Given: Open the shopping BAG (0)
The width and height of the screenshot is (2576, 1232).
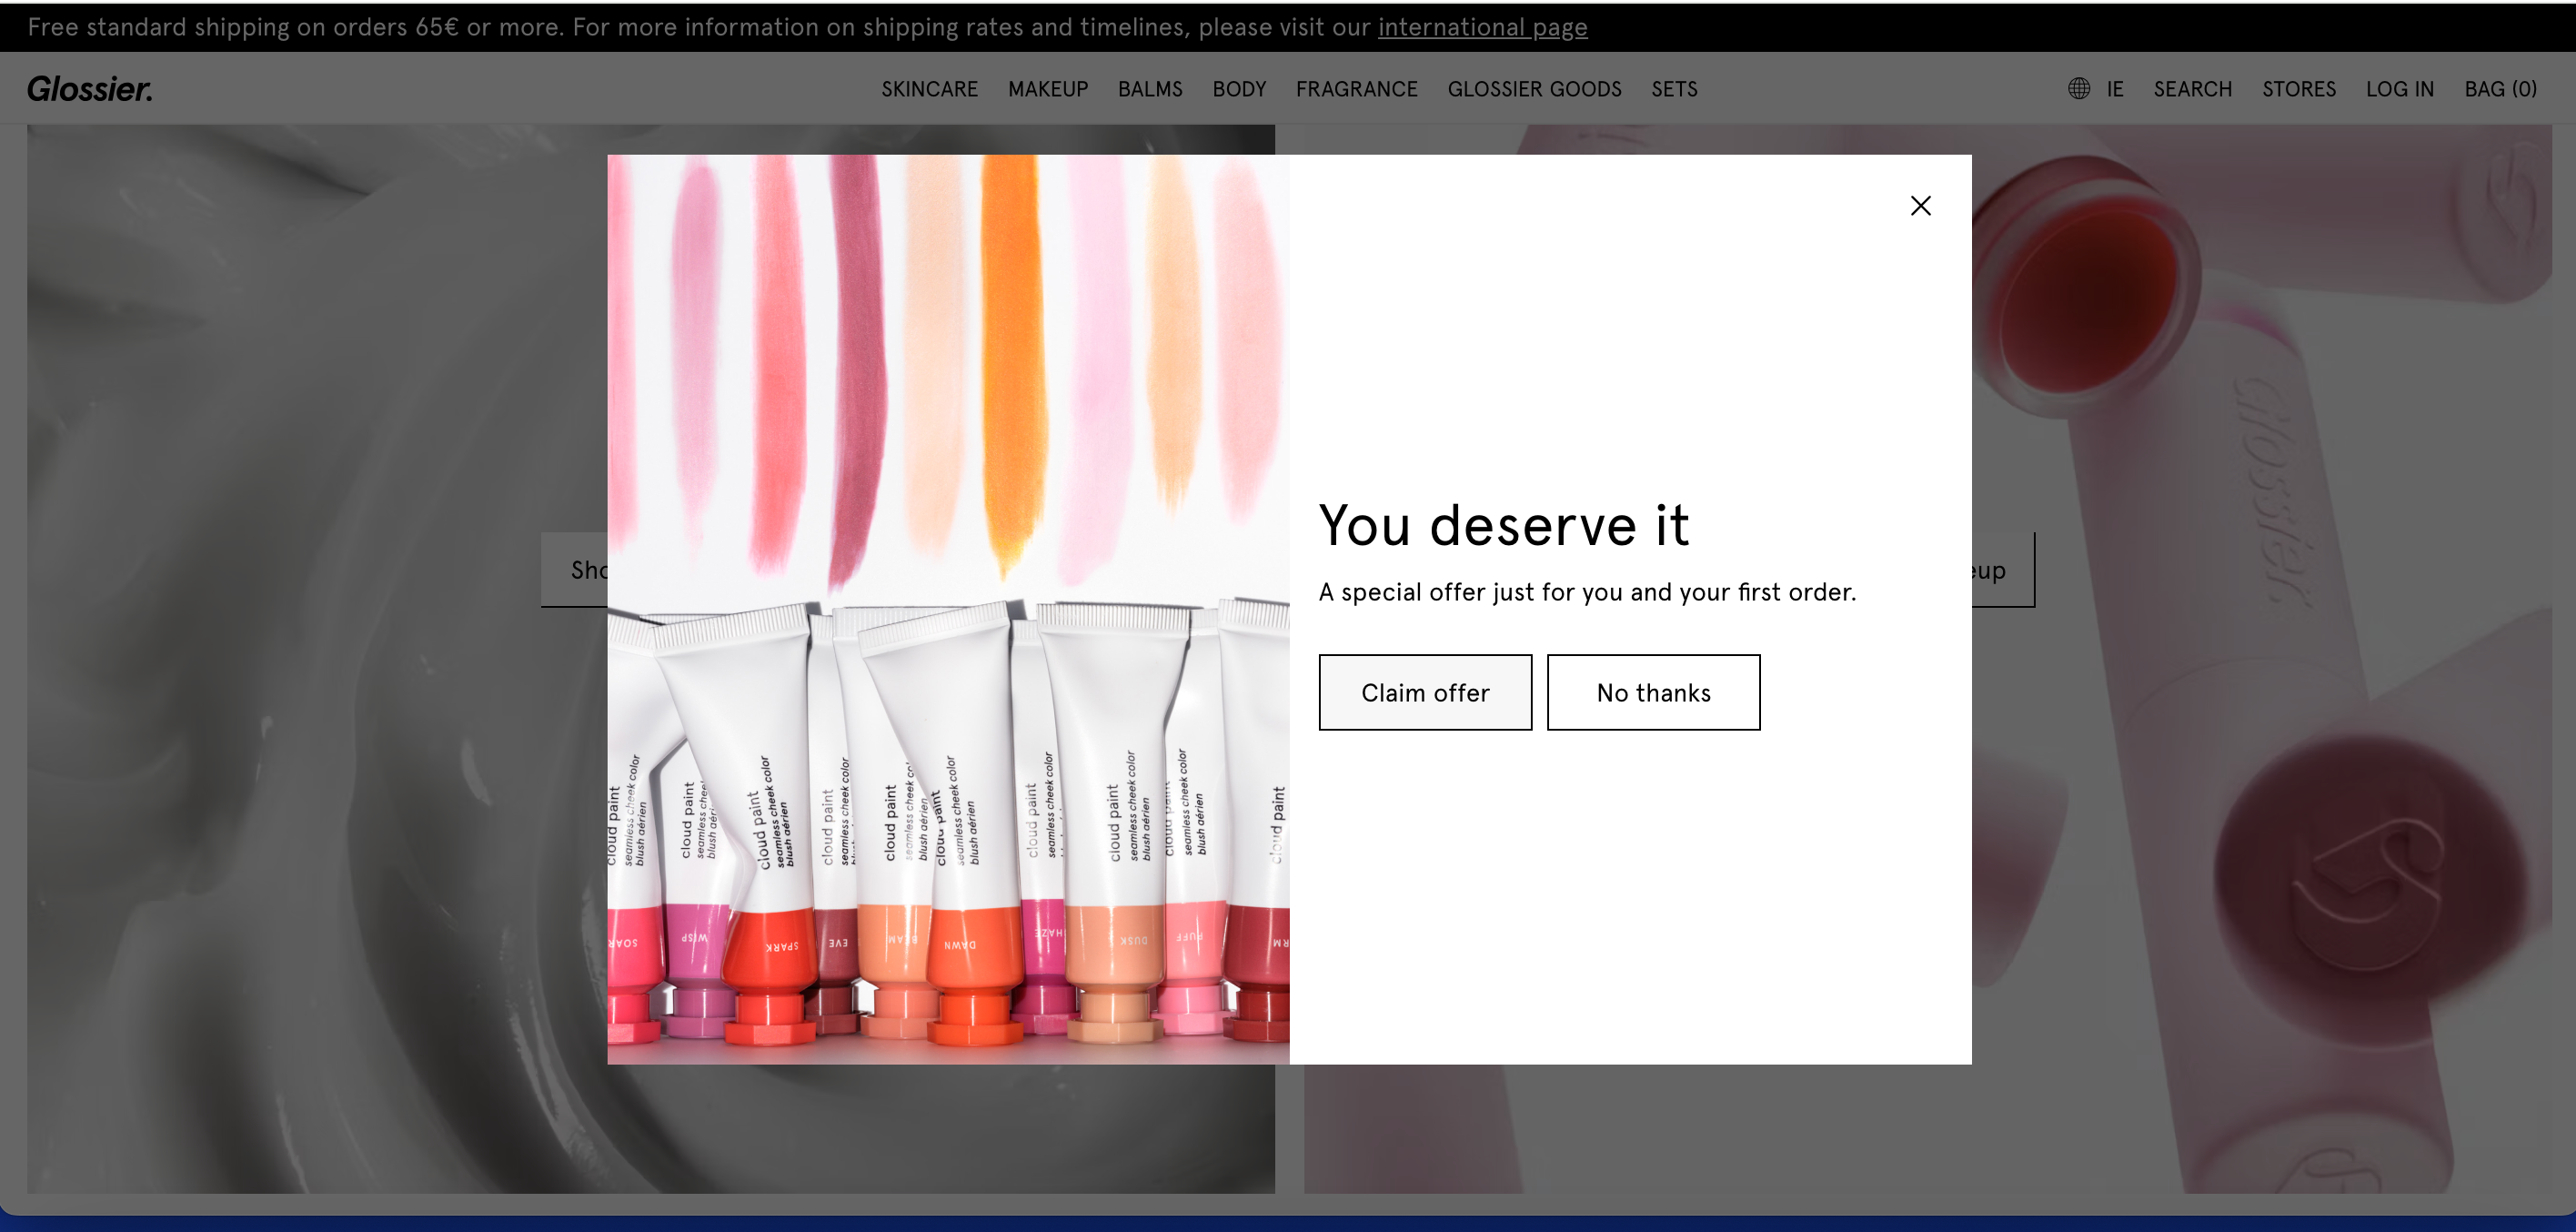Looking at the screenshot, I should pyautogui.click(x=2500, y=89).
